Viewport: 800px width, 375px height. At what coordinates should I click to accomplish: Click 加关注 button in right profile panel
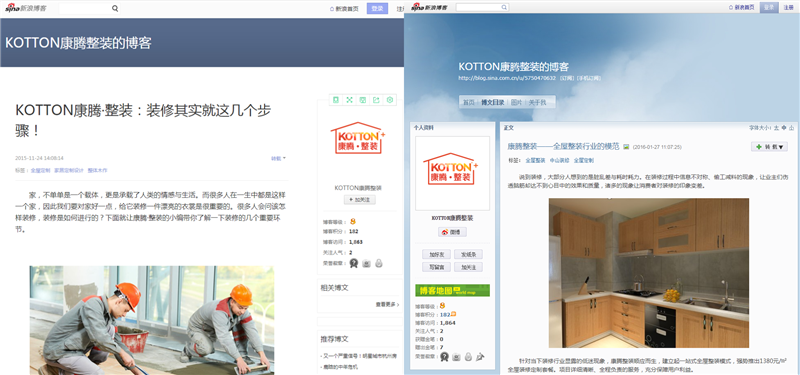pos(468,267)
